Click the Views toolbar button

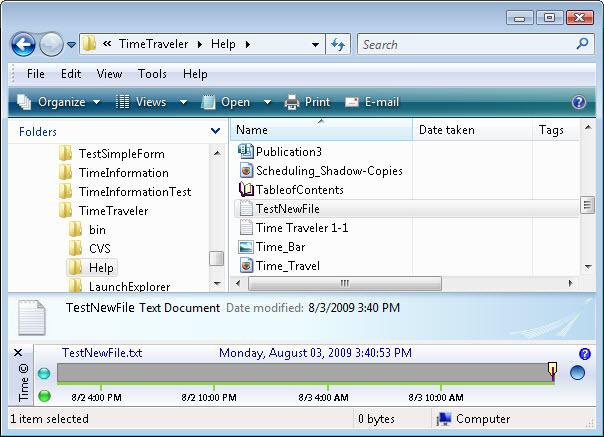pos(141,102)
